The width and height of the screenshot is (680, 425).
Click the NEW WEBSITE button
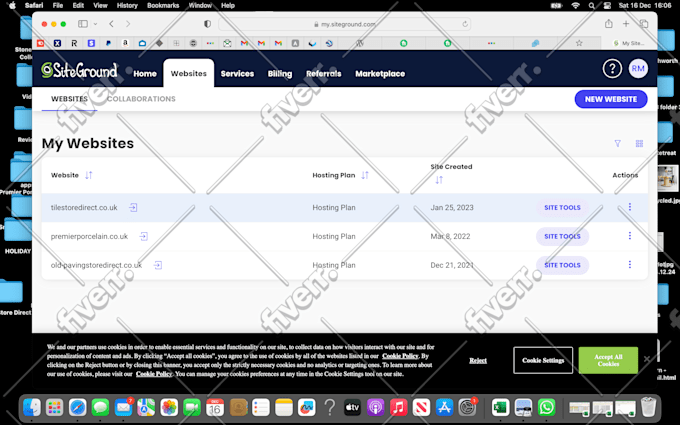point(611,99)
